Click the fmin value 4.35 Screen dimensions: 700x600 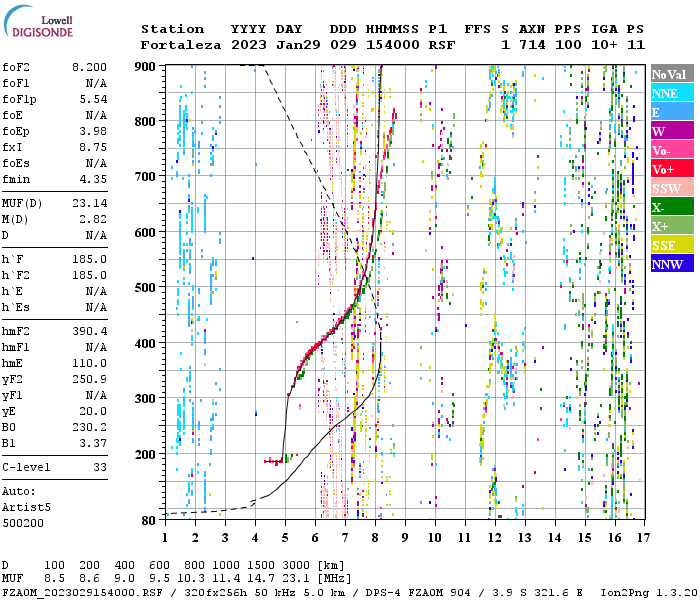pos(93,179)
